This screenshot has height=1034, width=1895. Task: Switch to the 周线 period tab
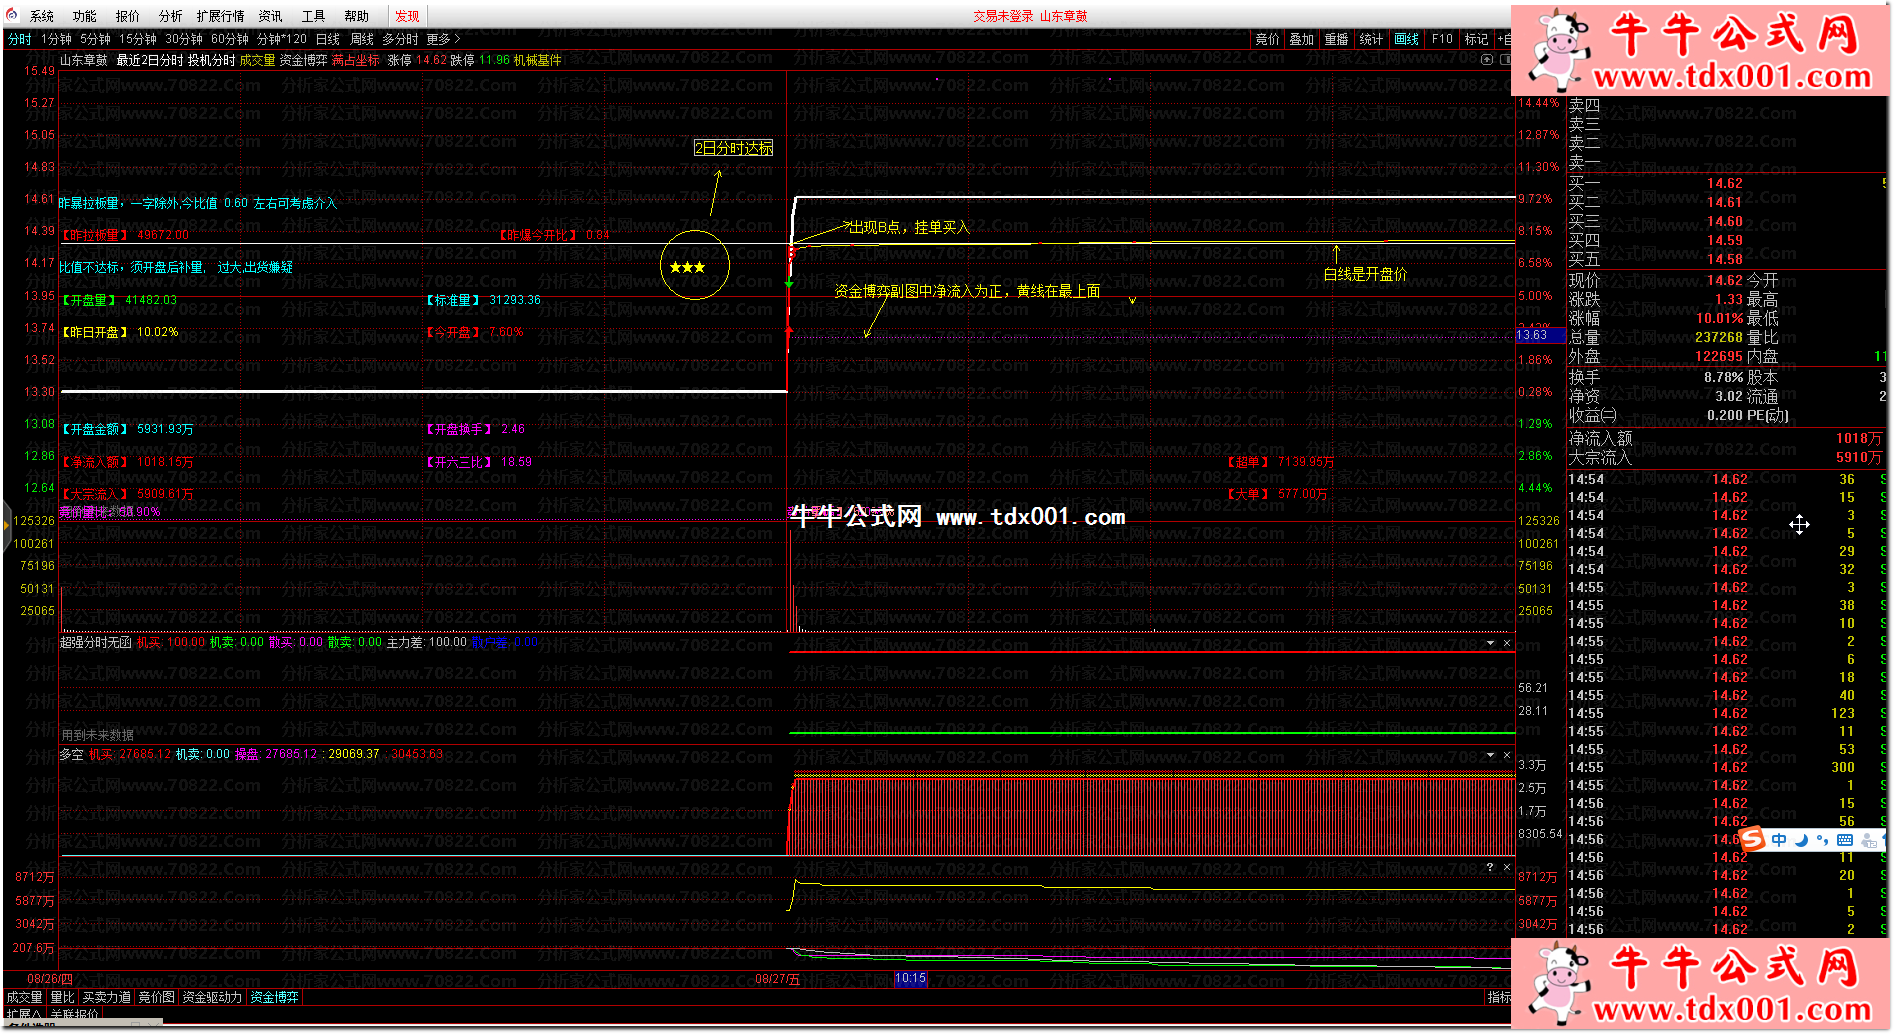pyautogui.click(x=362, y=39)
